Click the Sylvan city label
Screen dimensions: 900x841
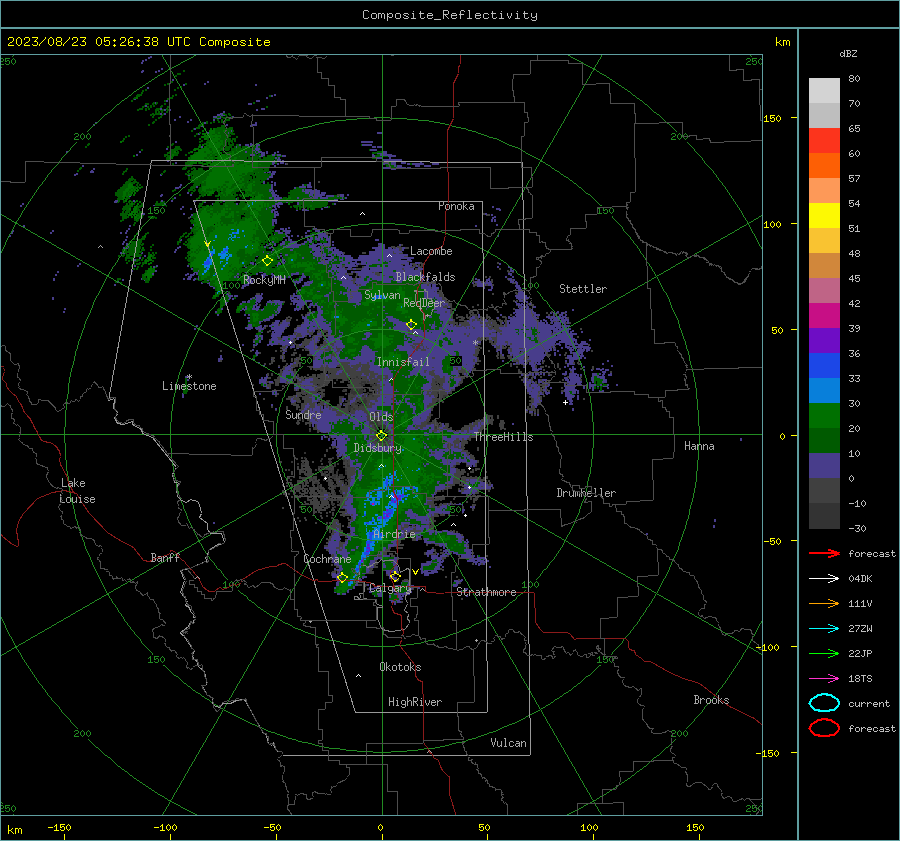[382, 295]
